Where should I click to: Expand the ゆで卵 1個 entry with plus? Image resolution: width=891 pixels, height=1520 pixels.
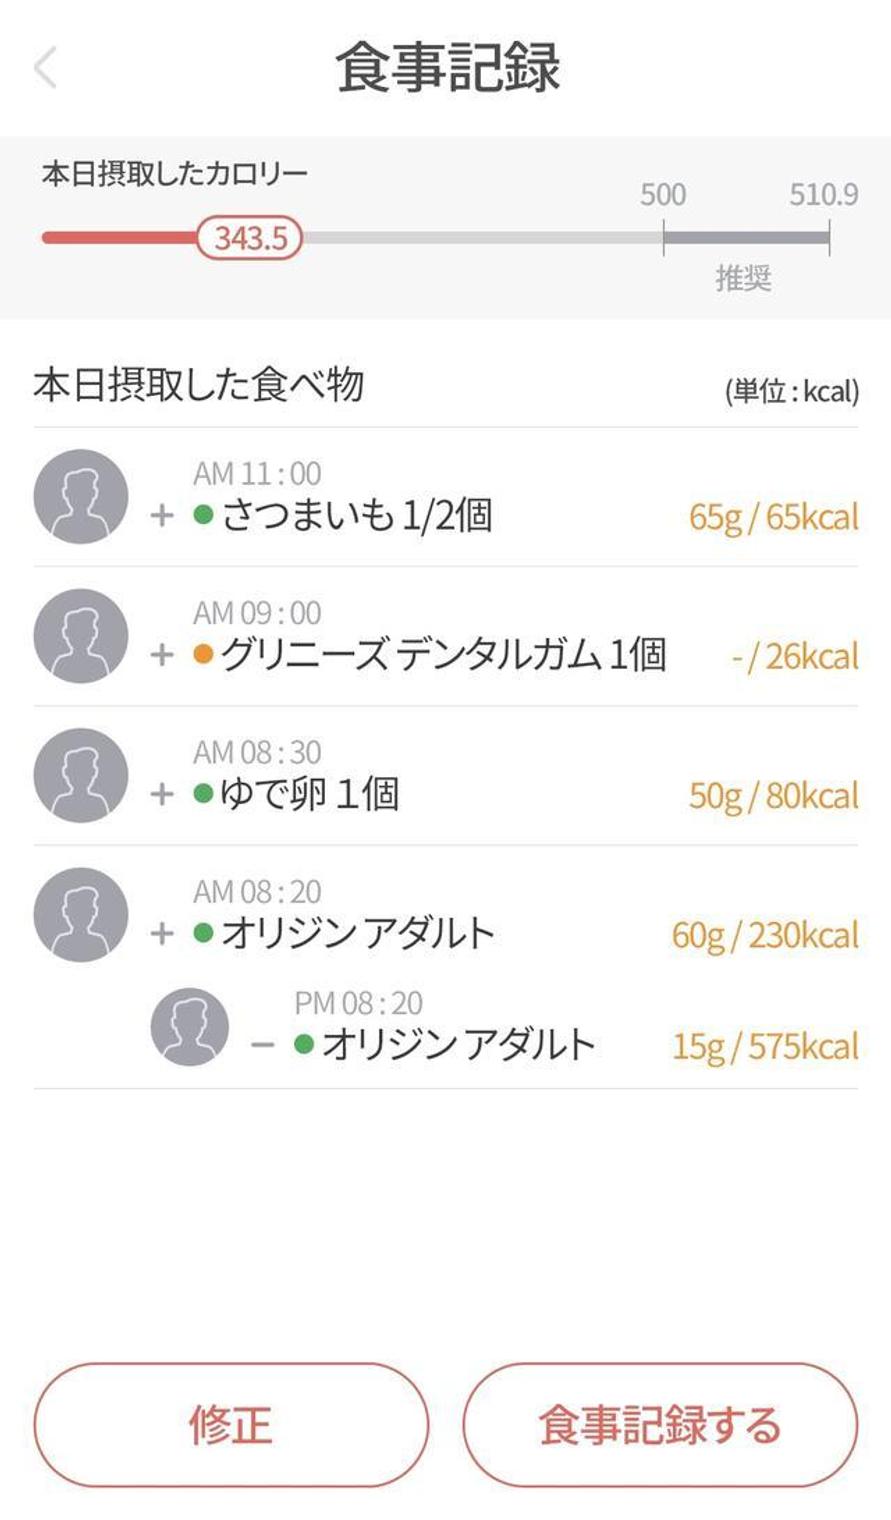[x=162, y=794]
